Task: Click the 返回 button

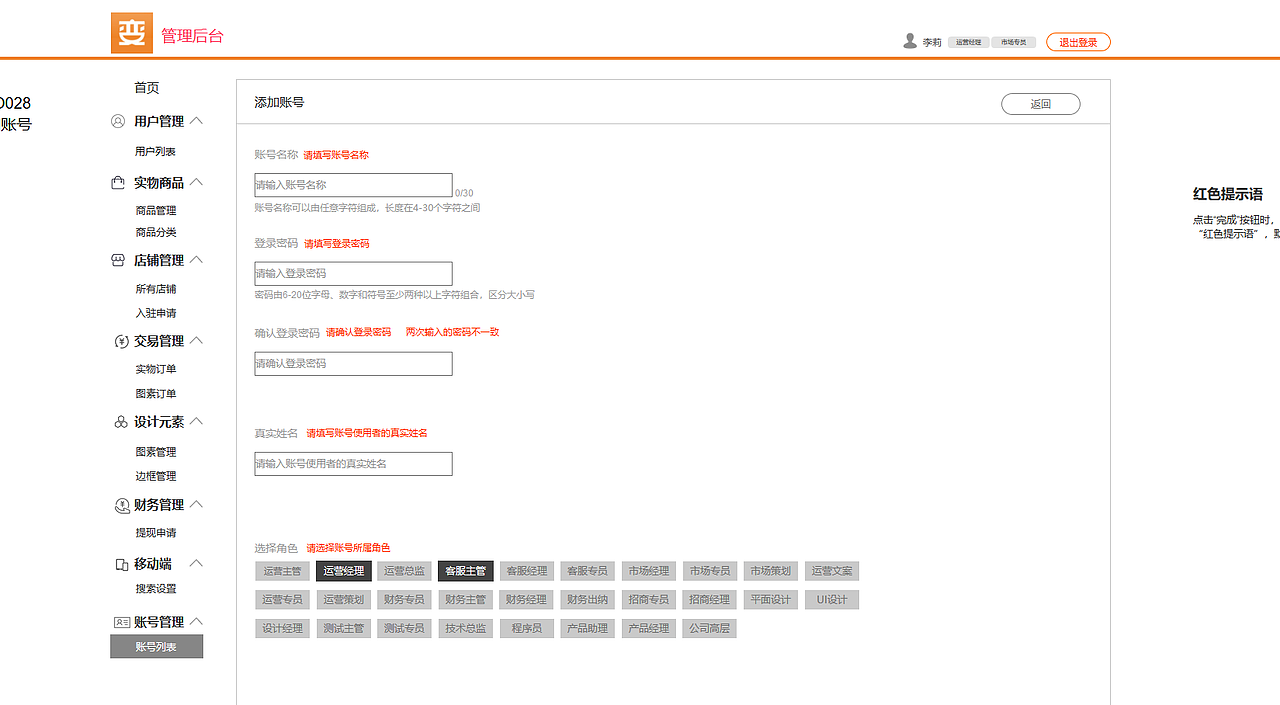Action: 1041,104
